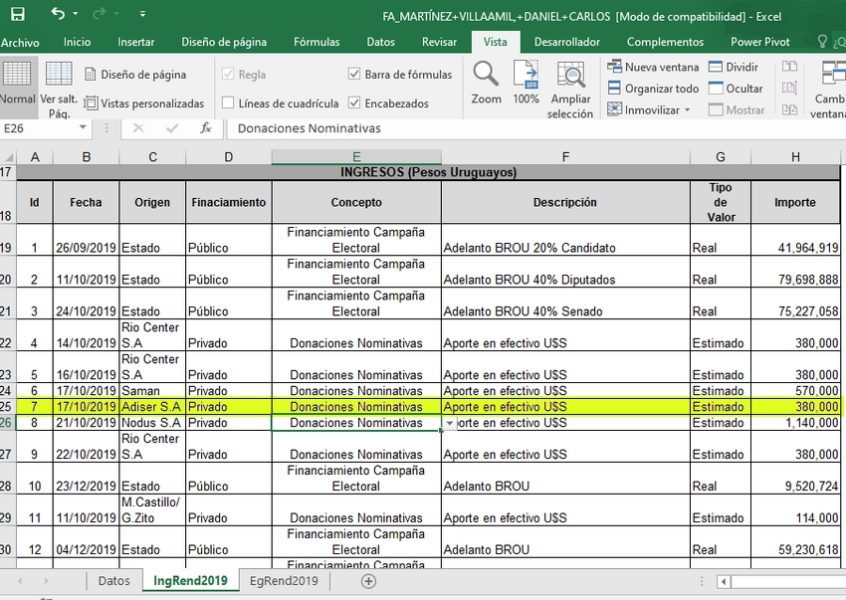This screenshot has height=600, width=846.
Task: Click the add new sheet plus icon
Action: [368, 581]
